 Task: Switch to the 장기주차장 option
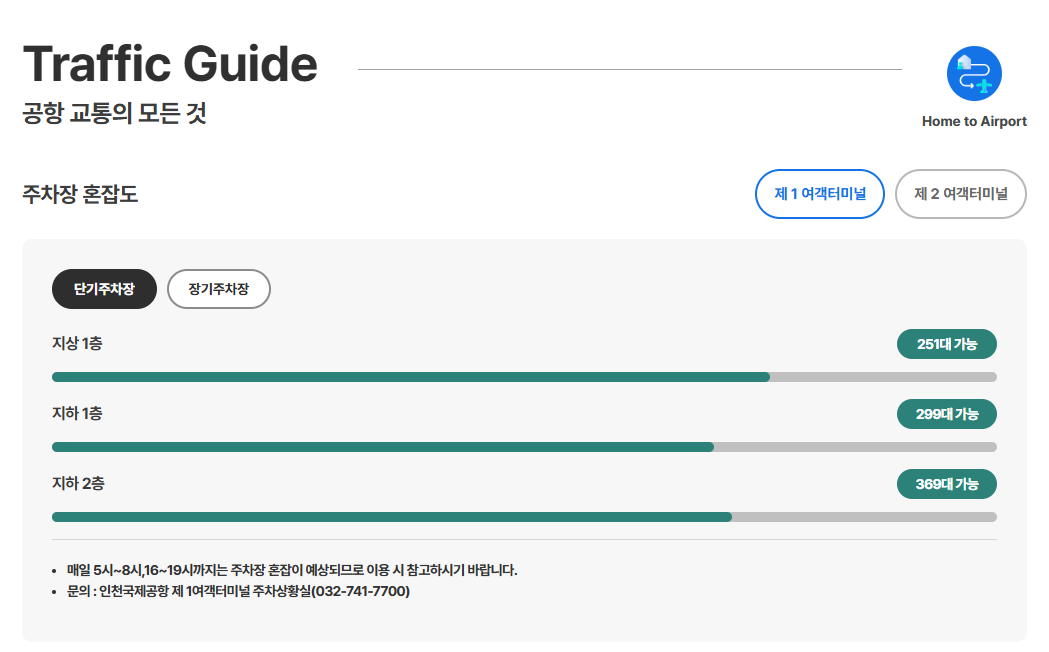click(218, 290)
